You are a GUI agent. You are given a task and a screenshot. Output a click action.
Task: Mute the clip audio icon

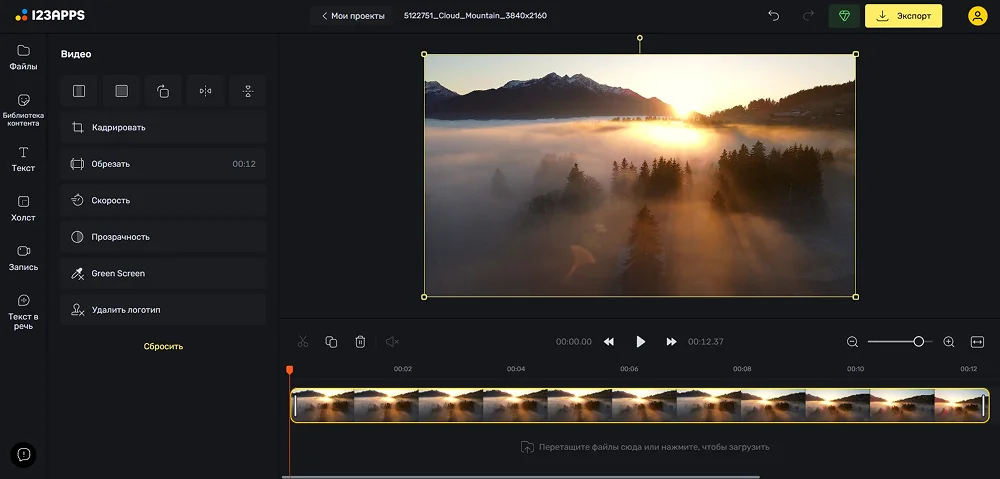[x=392, y=342]
